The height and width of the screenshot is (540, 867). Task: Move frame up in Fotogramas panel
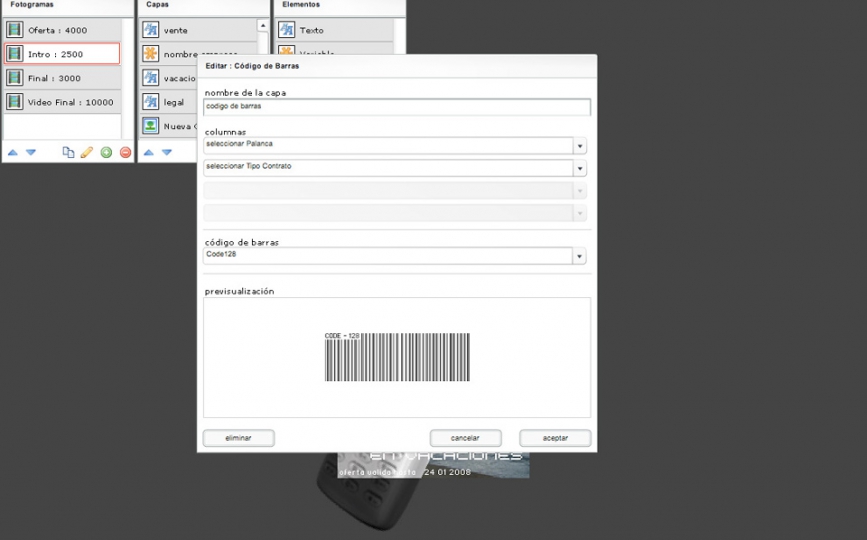pos(13,153)
